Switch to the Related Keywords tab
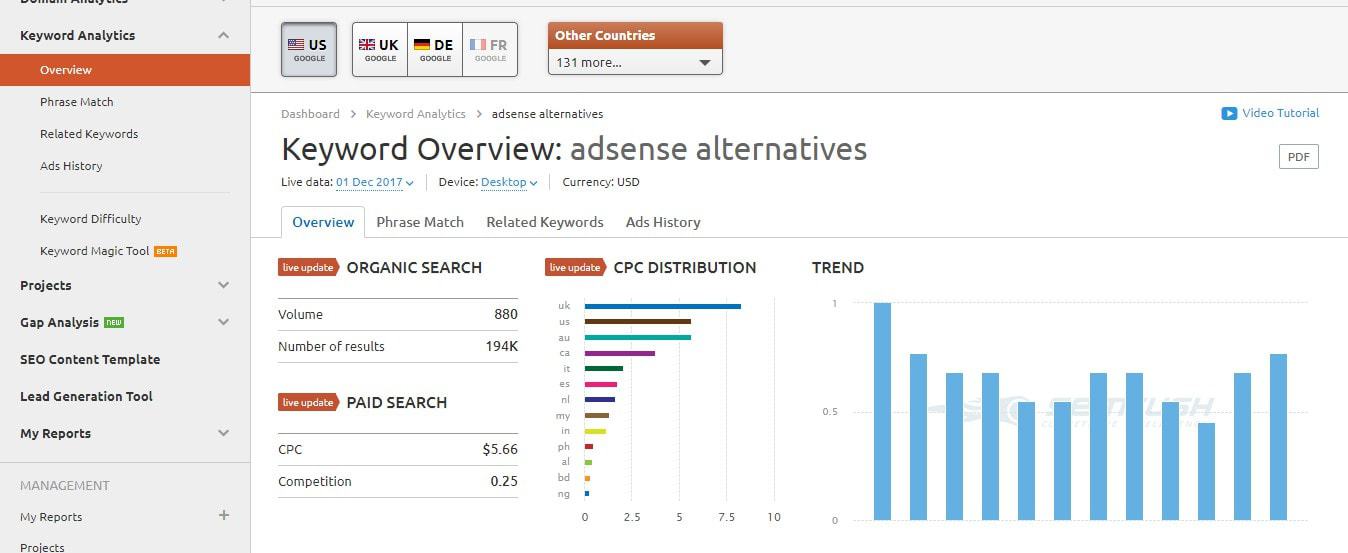Image resolution: width=1348 pixels, height=553 pixels. 545,222
